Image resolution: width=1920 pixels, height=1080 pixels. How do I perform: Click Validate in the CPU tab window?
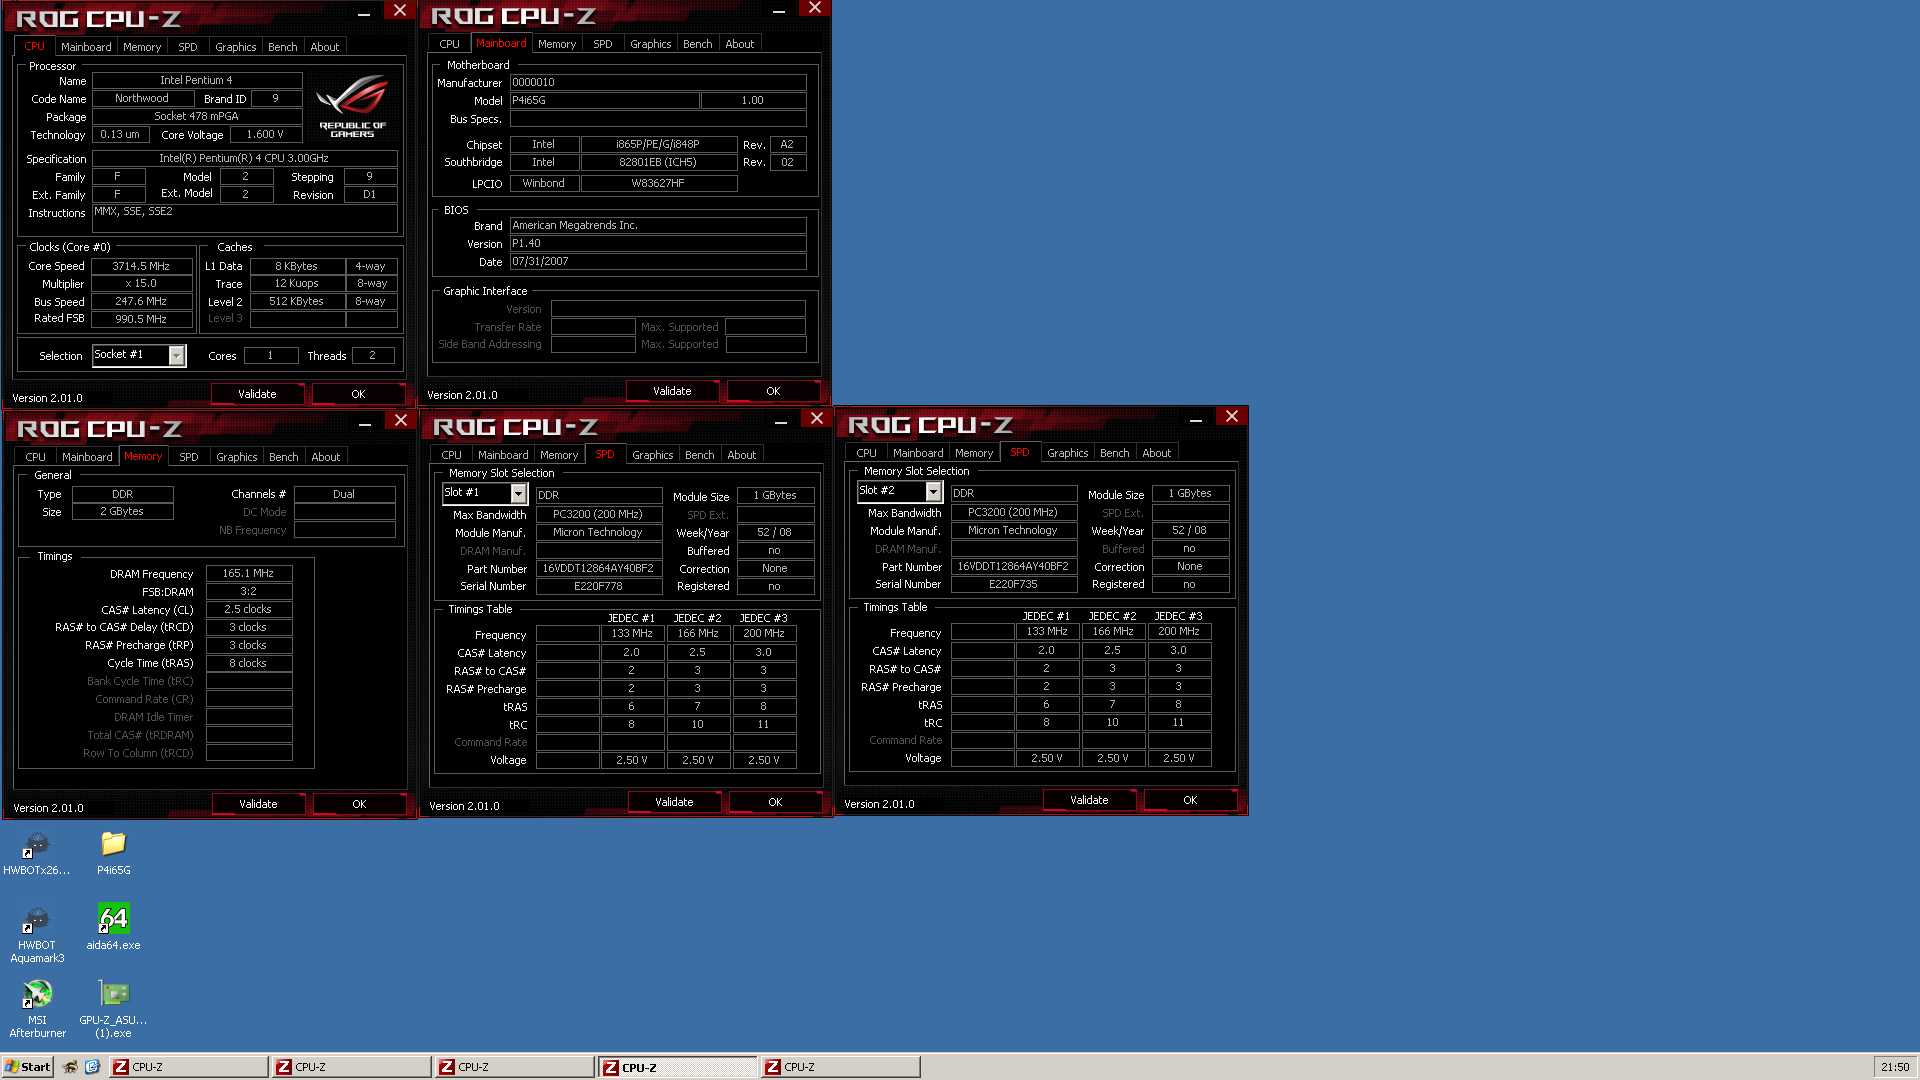pos(257,394)
